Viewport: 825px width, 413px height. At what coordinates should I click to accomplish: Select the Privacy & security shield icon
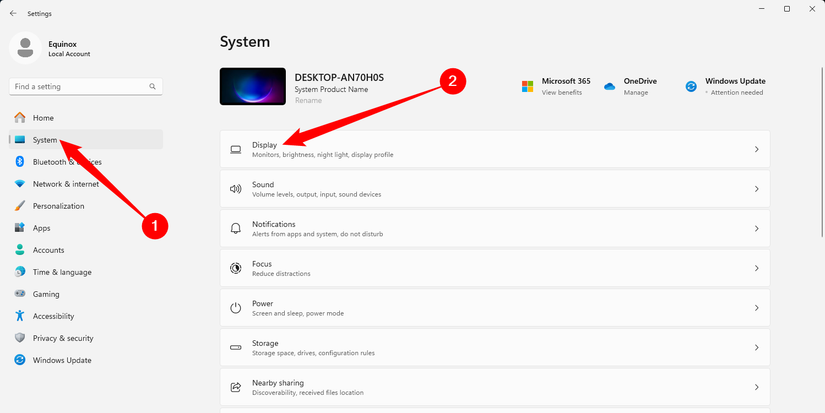20,338
